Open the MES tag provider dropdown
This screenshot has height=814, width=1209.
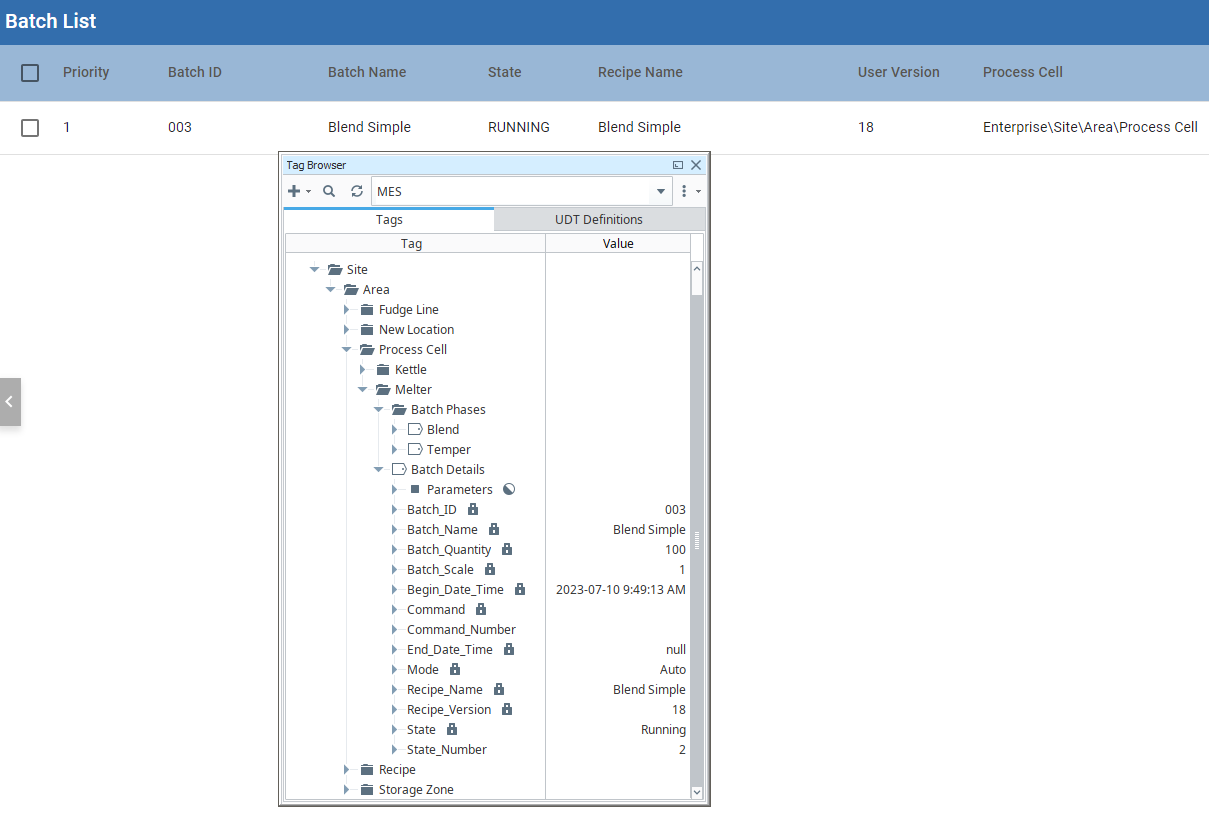pyautogui.click(x=661, y=191)
